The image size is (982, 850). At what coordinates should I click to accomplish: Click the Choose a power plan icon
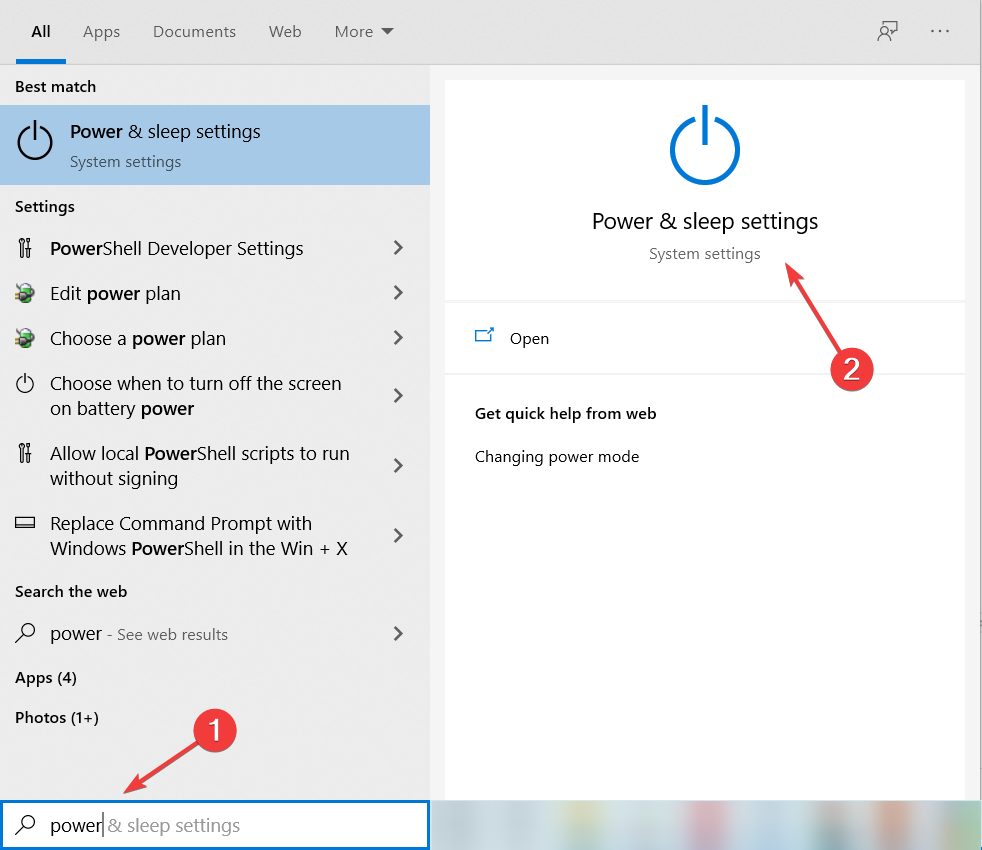[24, 338]
